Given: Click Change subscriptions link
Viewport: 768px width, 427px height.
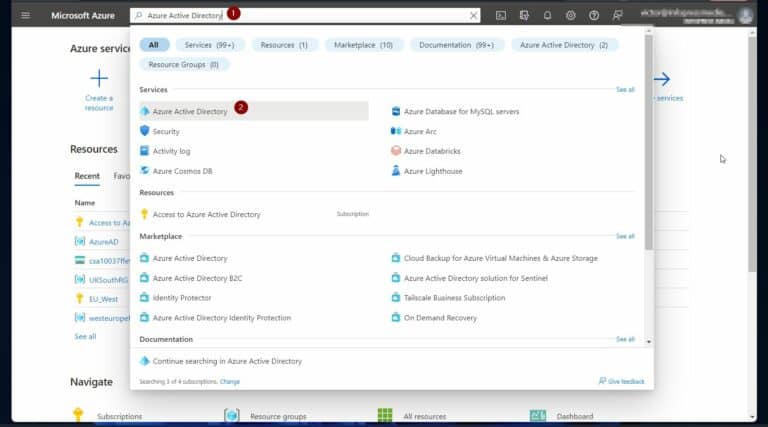Looking at the screenshot, I should [x=230, y=381].
